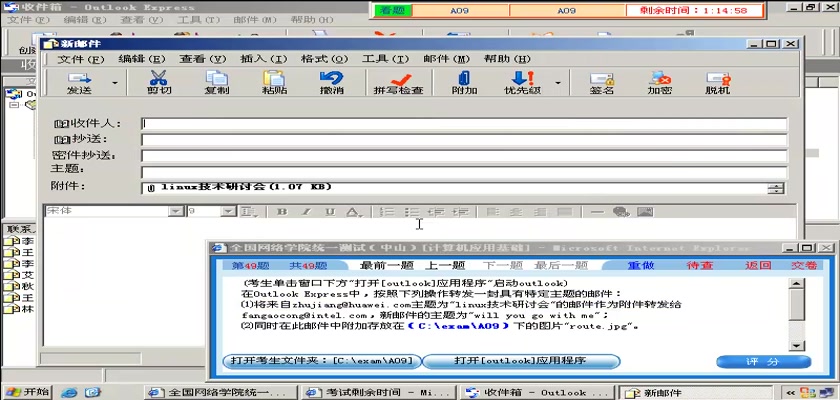
Task: Click 重做 (redo) in exam window
Action: coord(642,266)
